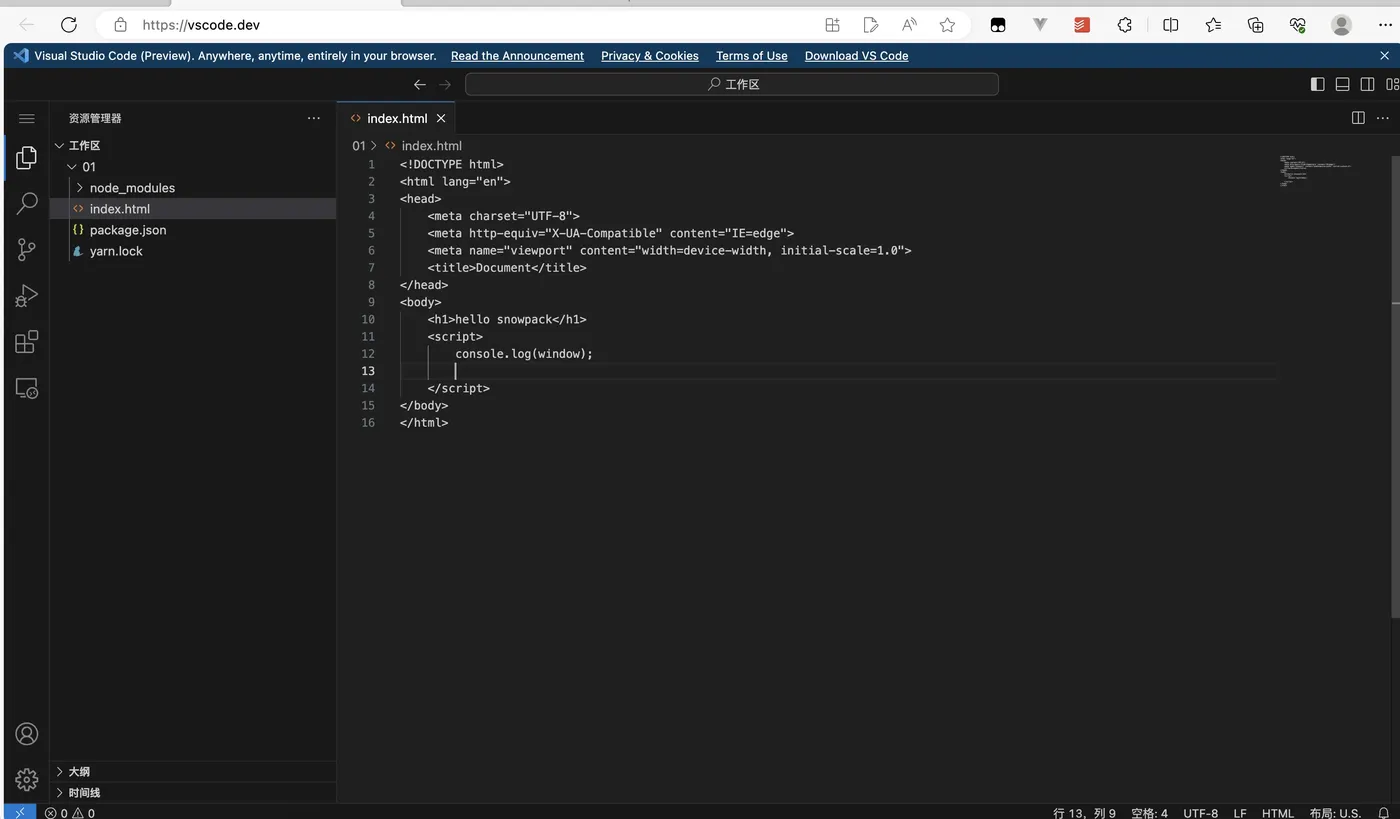Open the Manage gear settings icon
The width and height of the screenshot is (1400, 819).
(x=27, y=779)
